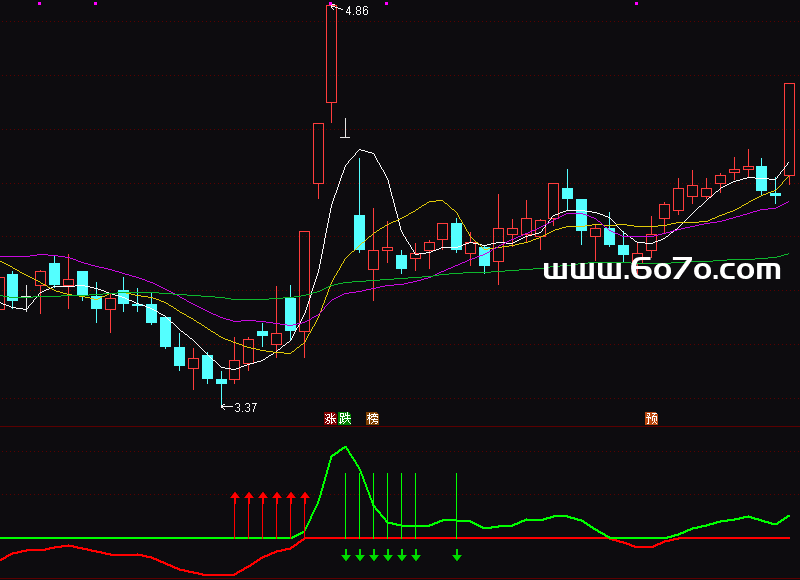Screen dimensions: 800x580
Task: Click the small white T-shaped cursor mark
Action: [x=345, y=128]
